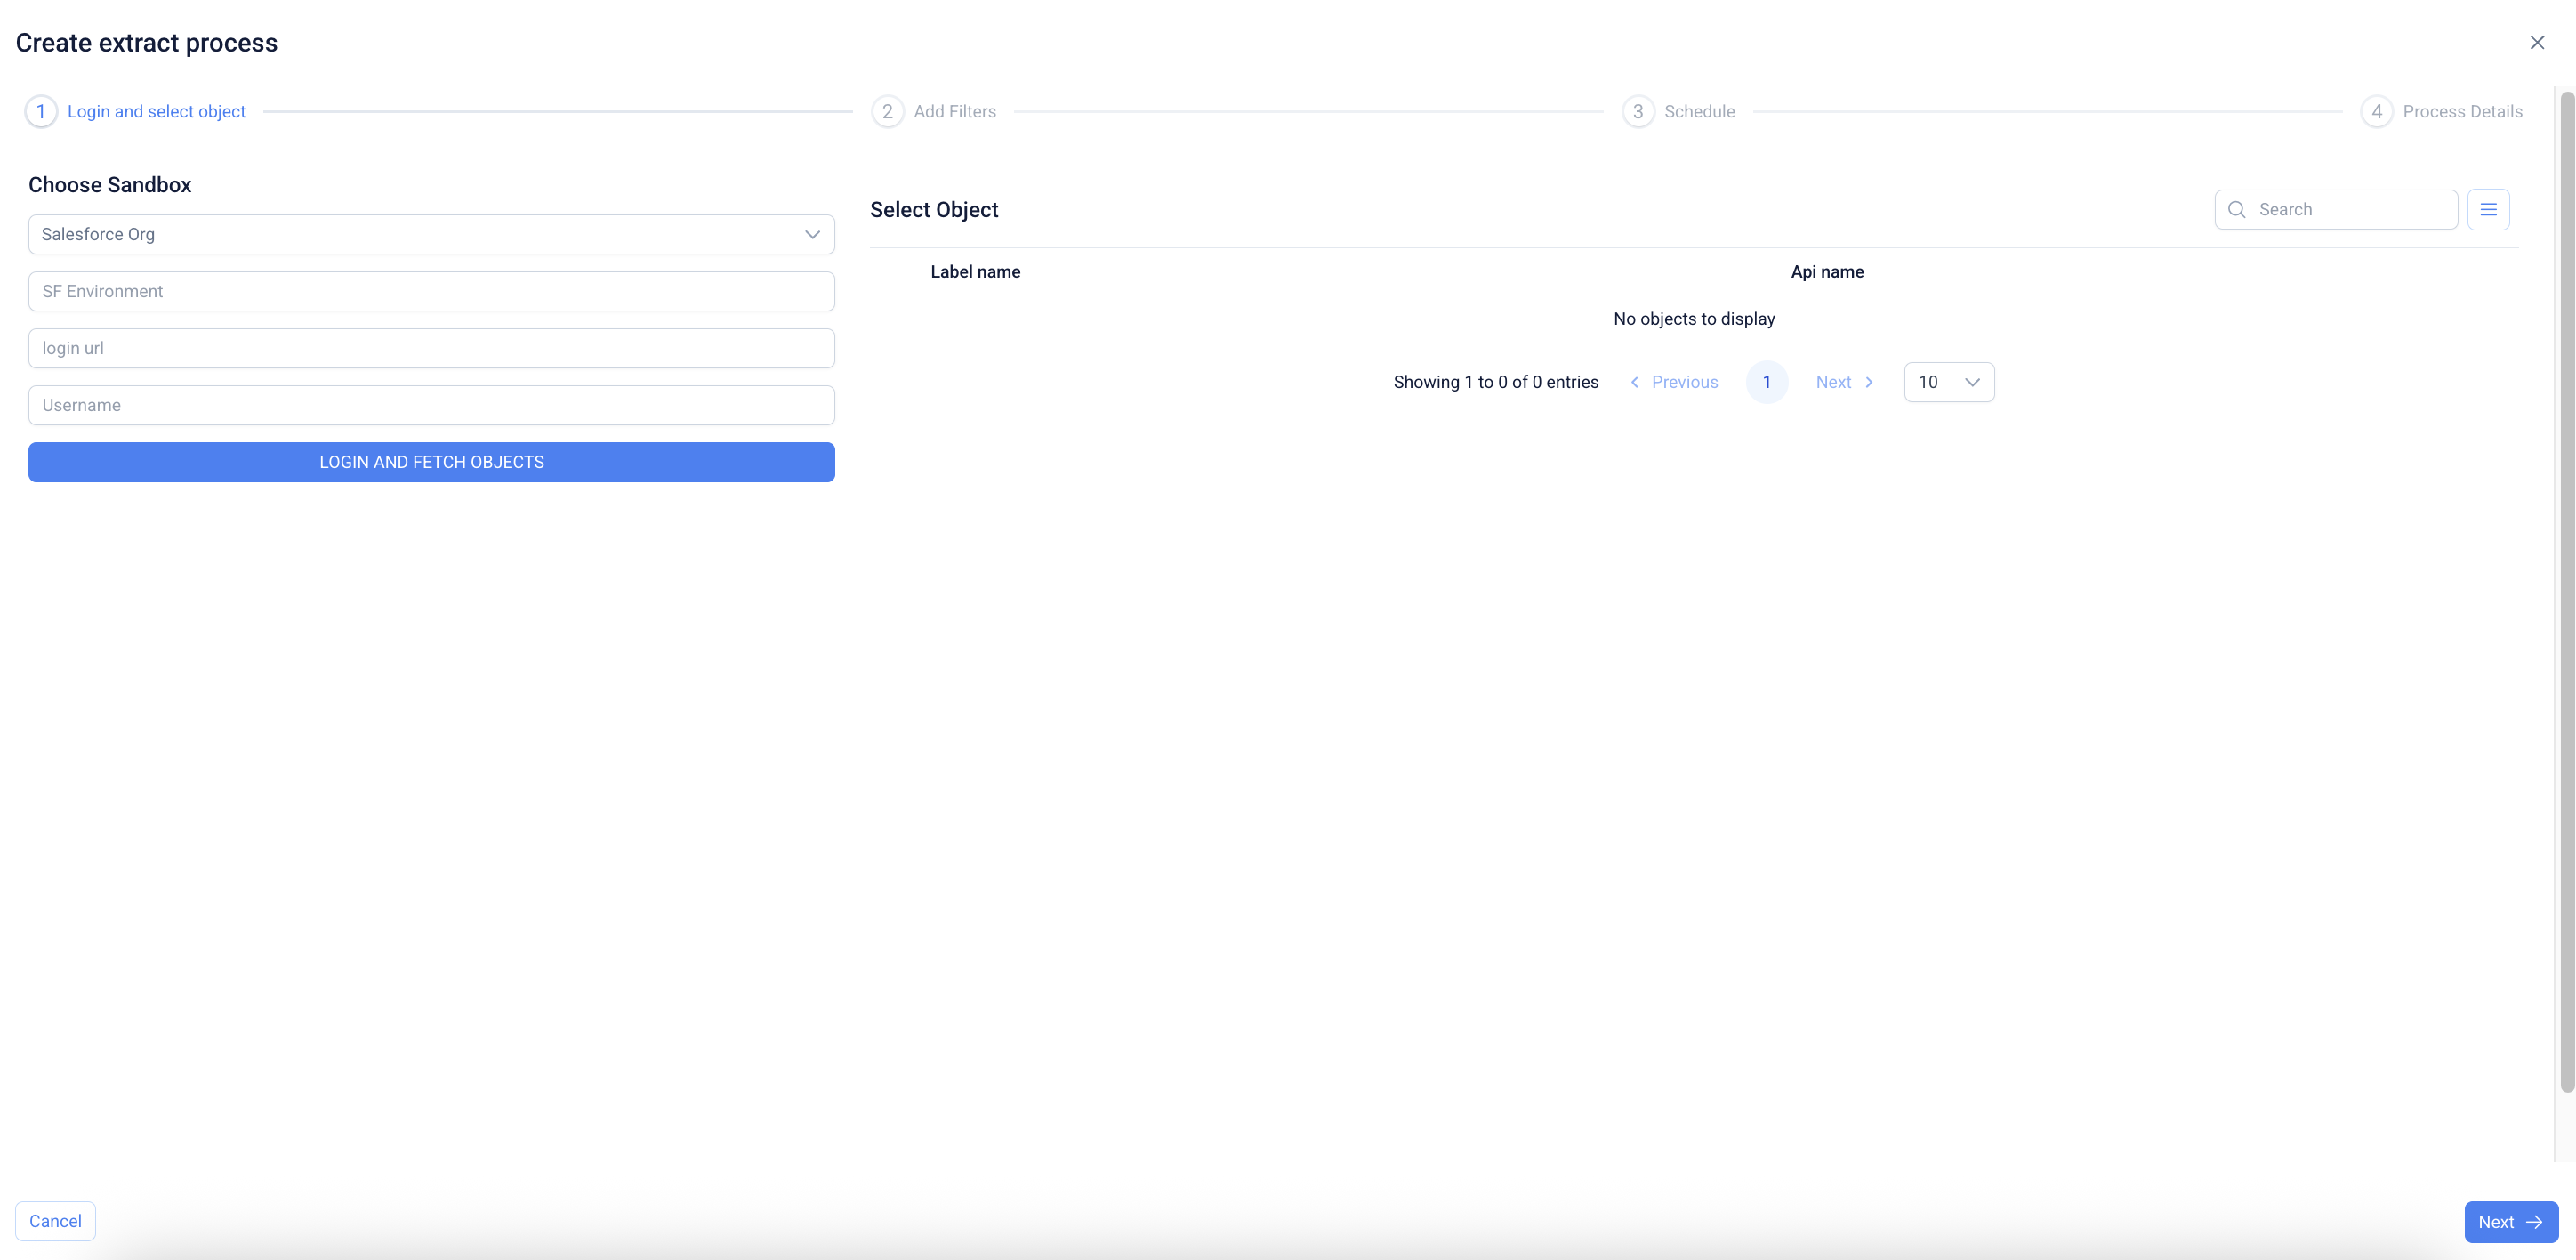Click into the login url field

[x=431, y=348]
